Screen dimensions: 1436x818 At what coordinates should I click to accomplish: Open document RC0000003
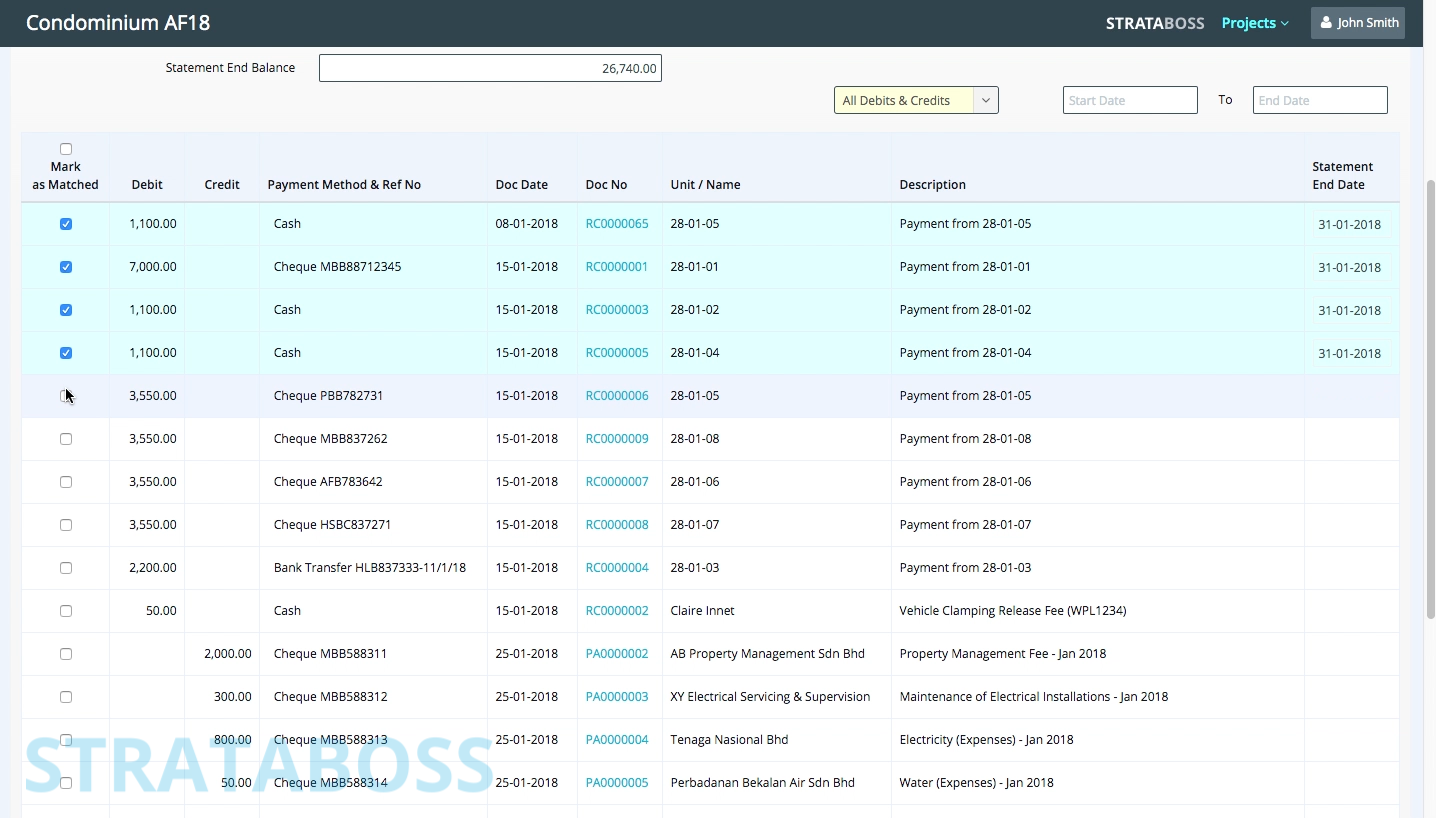(617, 310)
